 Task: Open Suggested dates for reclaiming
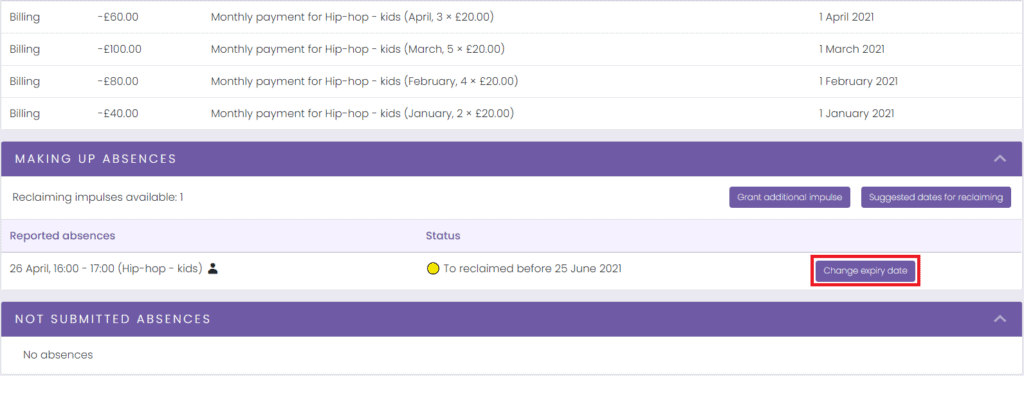[x=936, y=197]
